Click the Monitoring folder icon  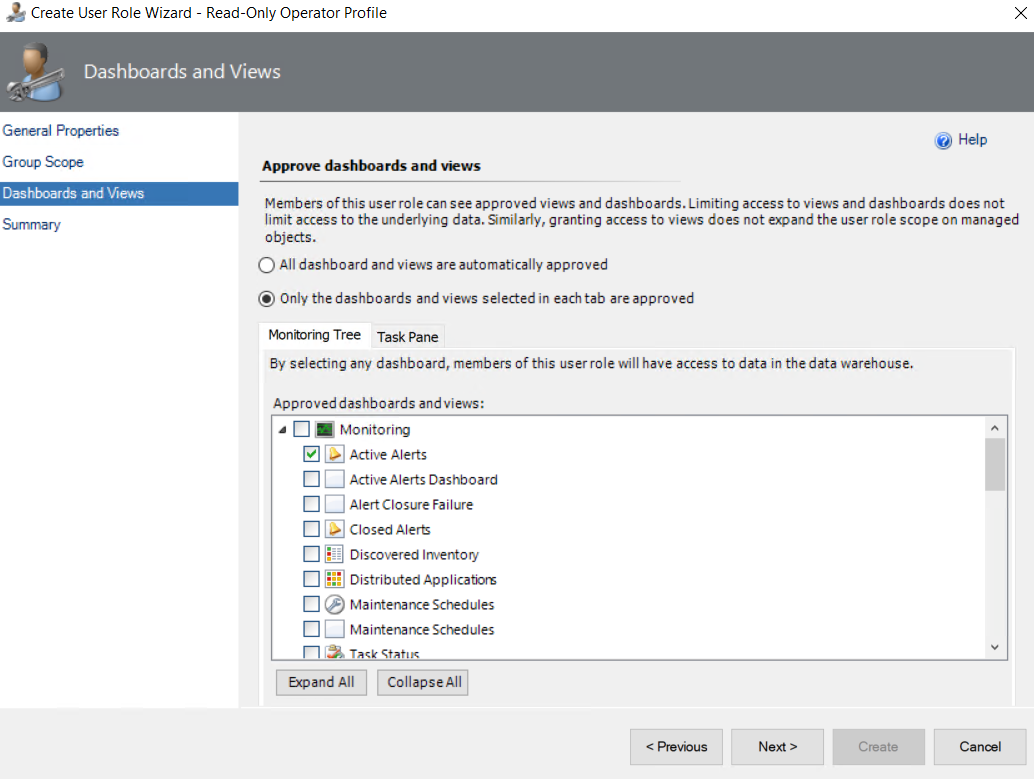tap(324, 430)
